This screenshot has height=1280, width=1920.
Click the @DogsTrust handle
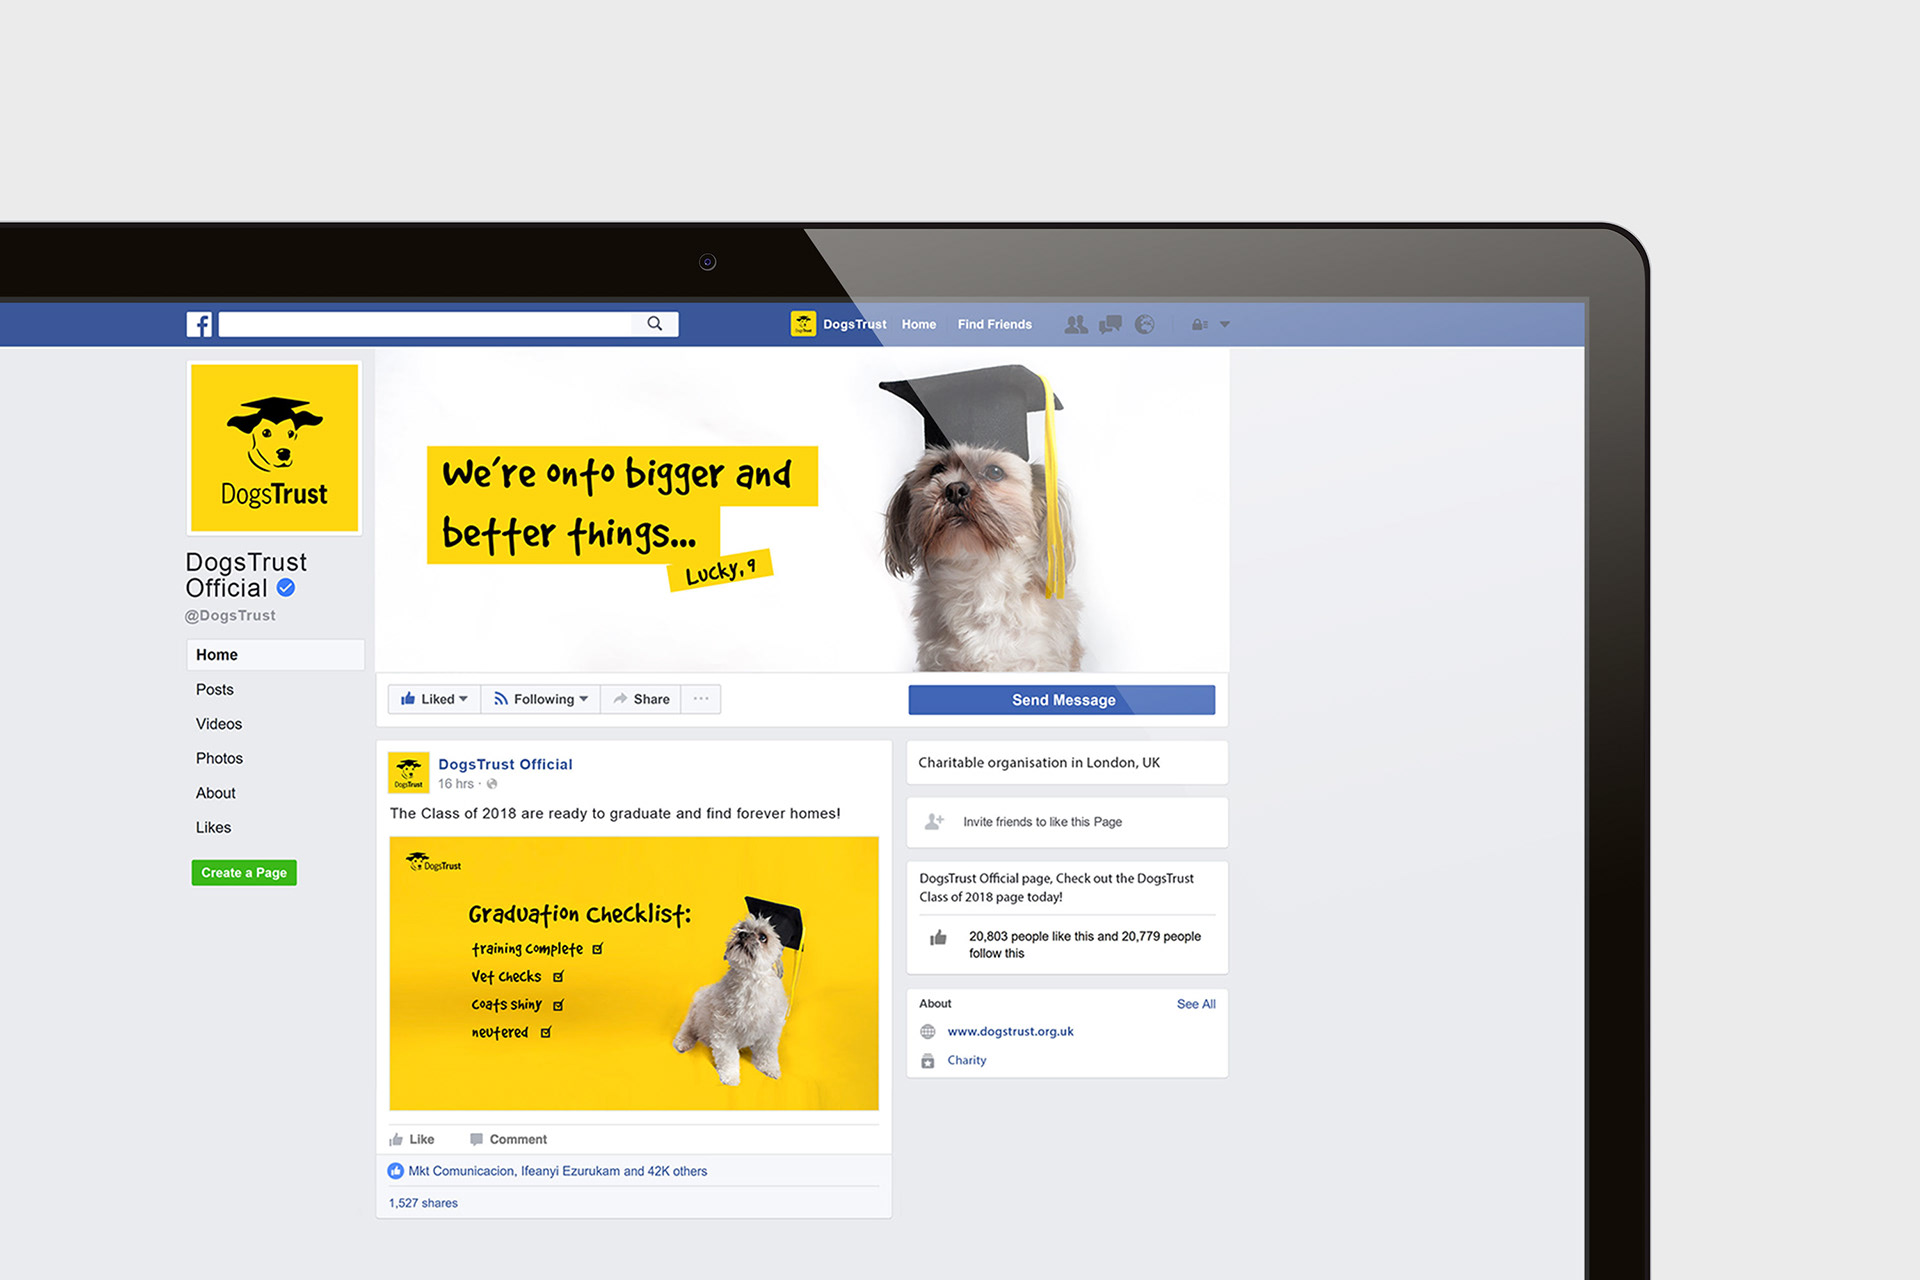pyautogui.click(x=230, y=616)
